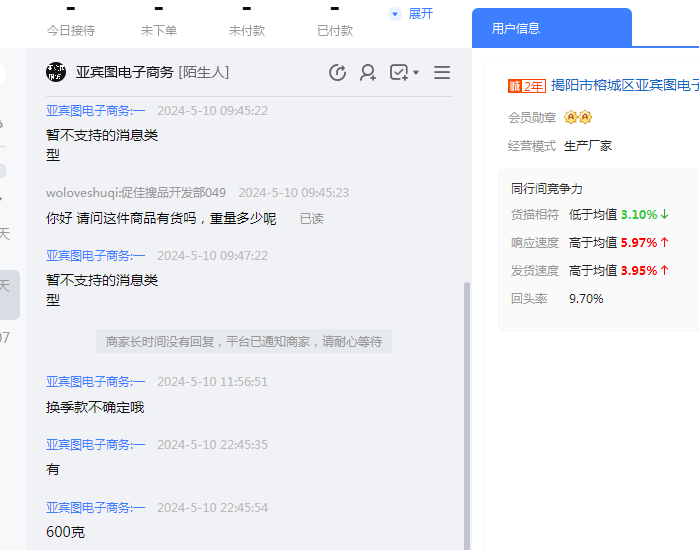Open the hamburger menu in chat header

tap(442, 72)
